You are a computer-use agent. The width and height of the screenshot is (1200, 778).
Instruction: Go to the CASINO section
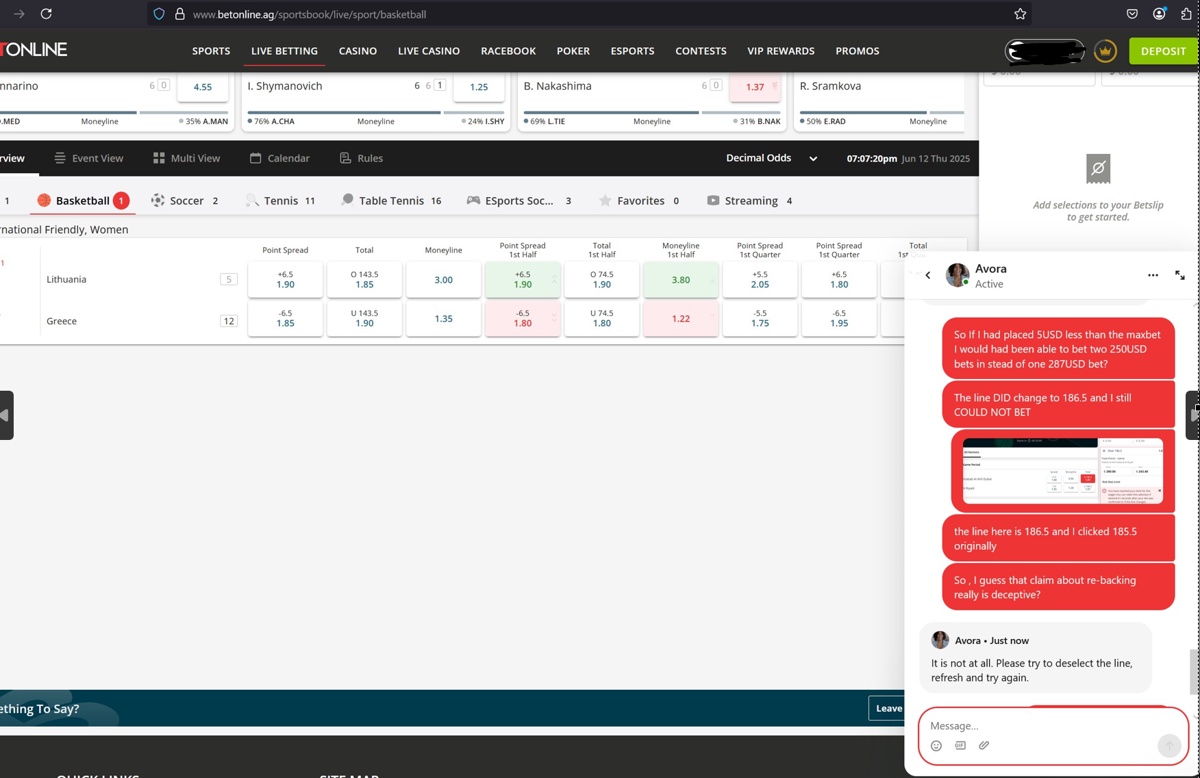(x=358, y=51)
